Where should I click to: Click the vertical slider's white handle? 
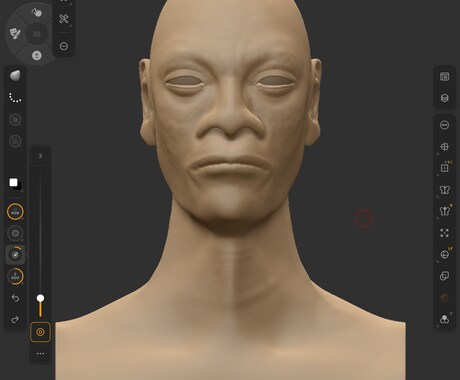click(x=40, y=298)
